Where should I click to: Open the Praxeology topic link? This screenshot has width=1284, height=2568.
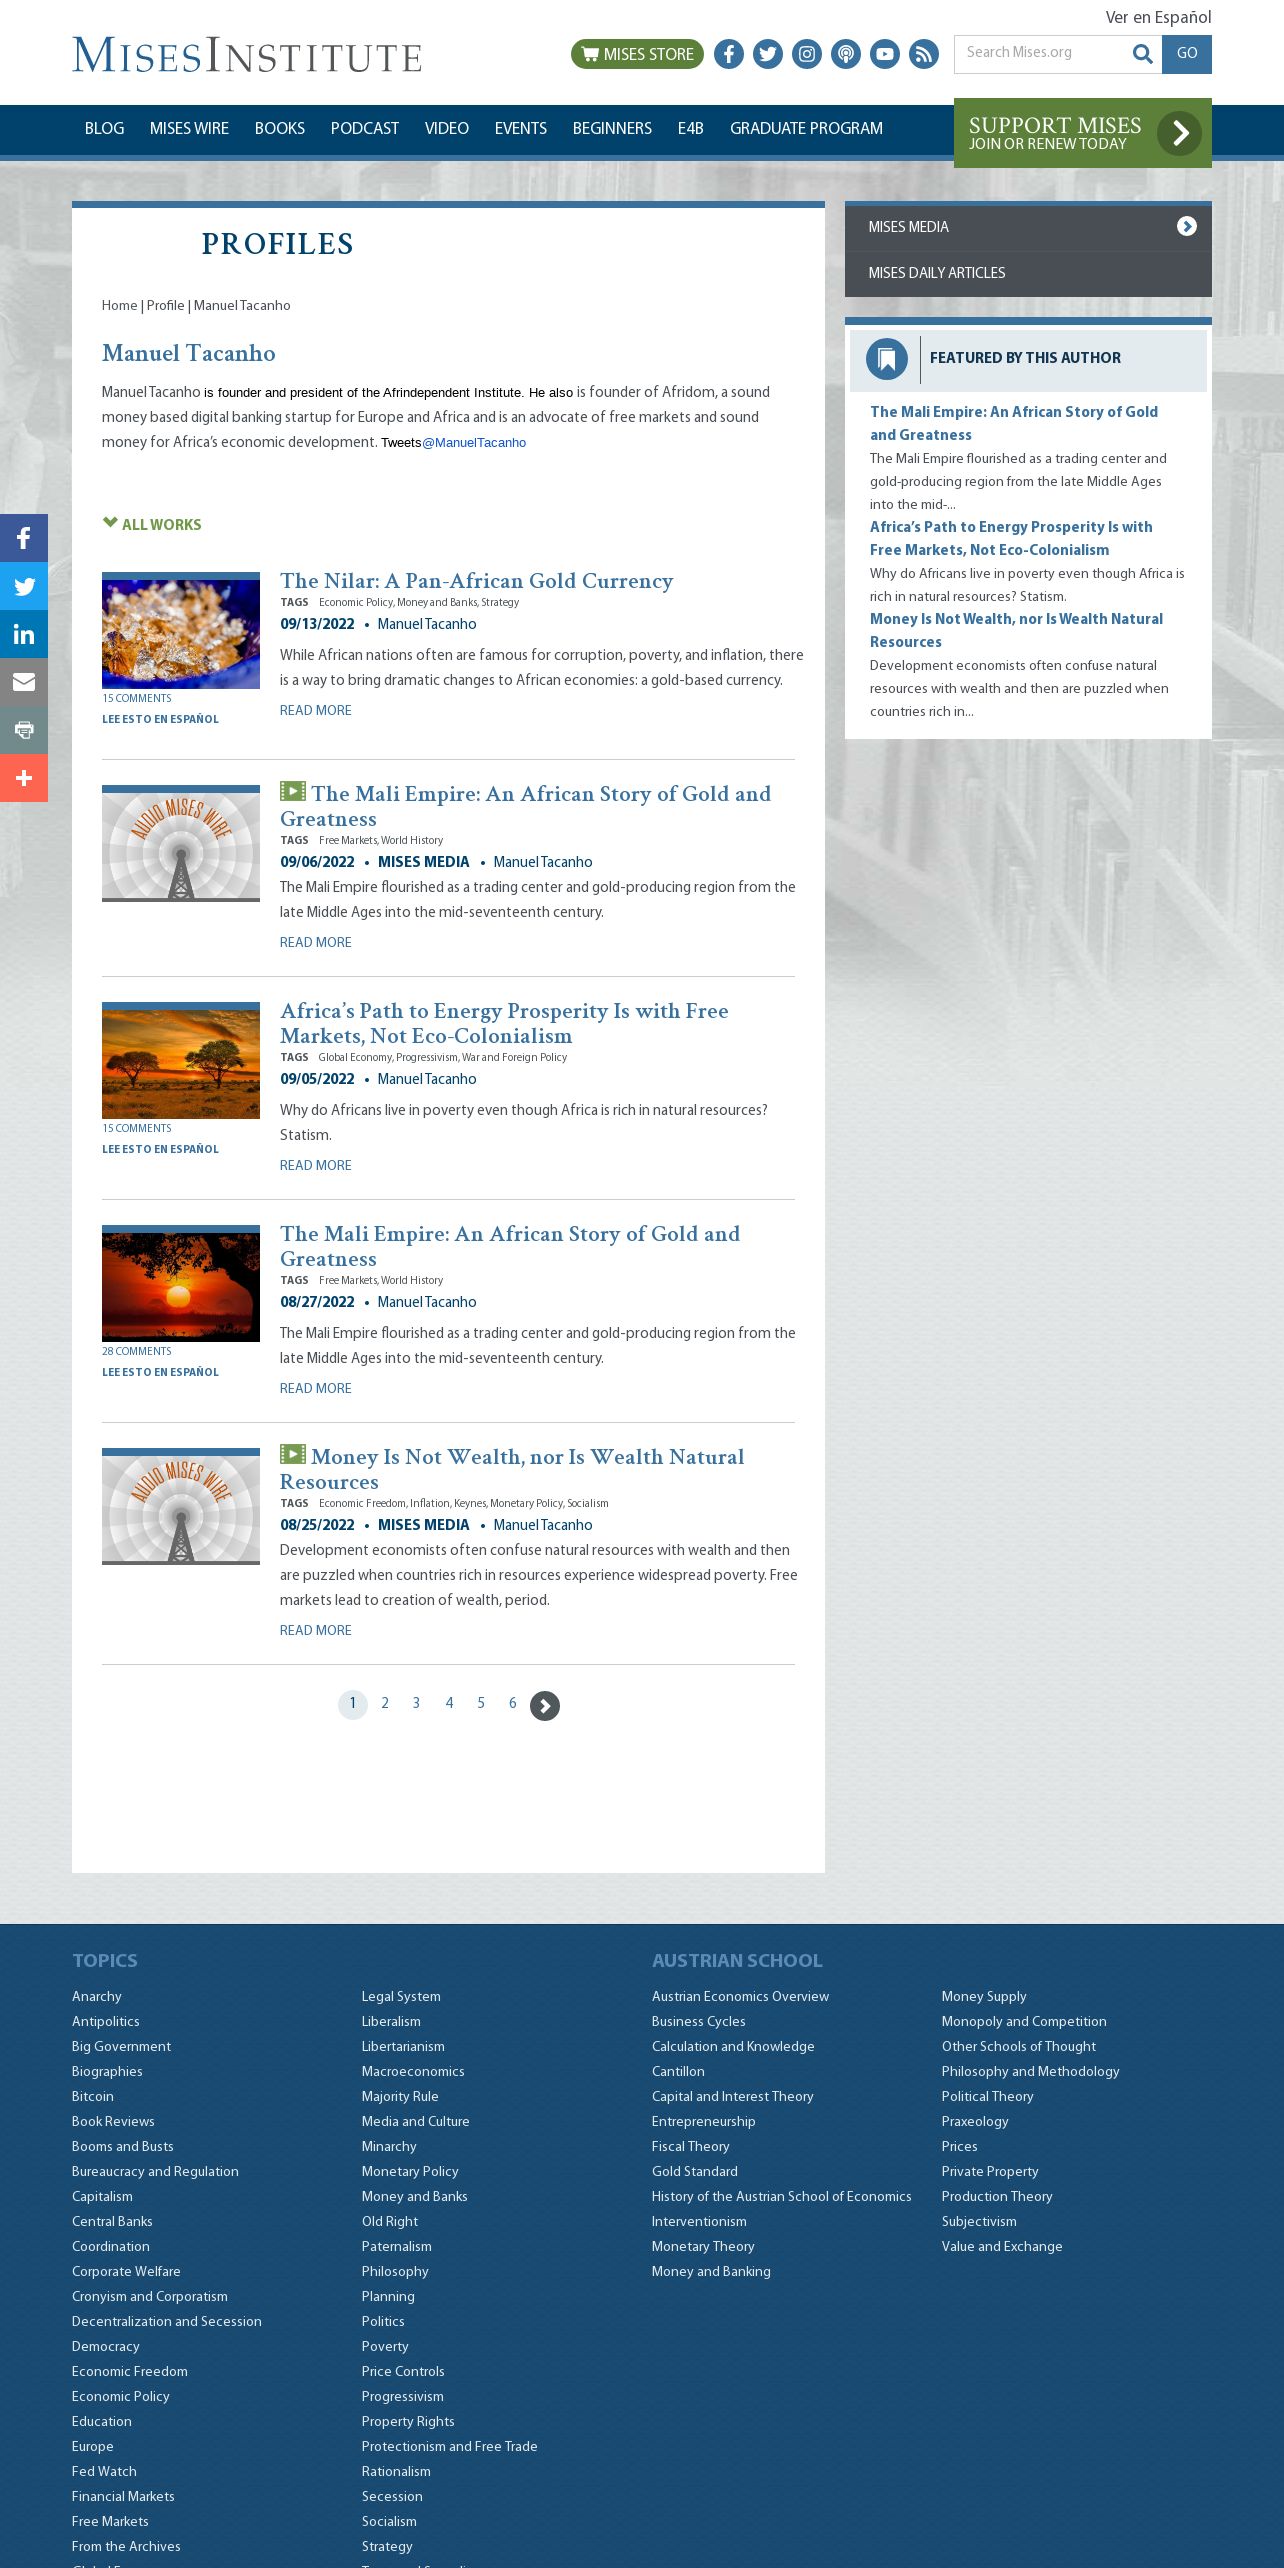click(x=975, y=2121)
